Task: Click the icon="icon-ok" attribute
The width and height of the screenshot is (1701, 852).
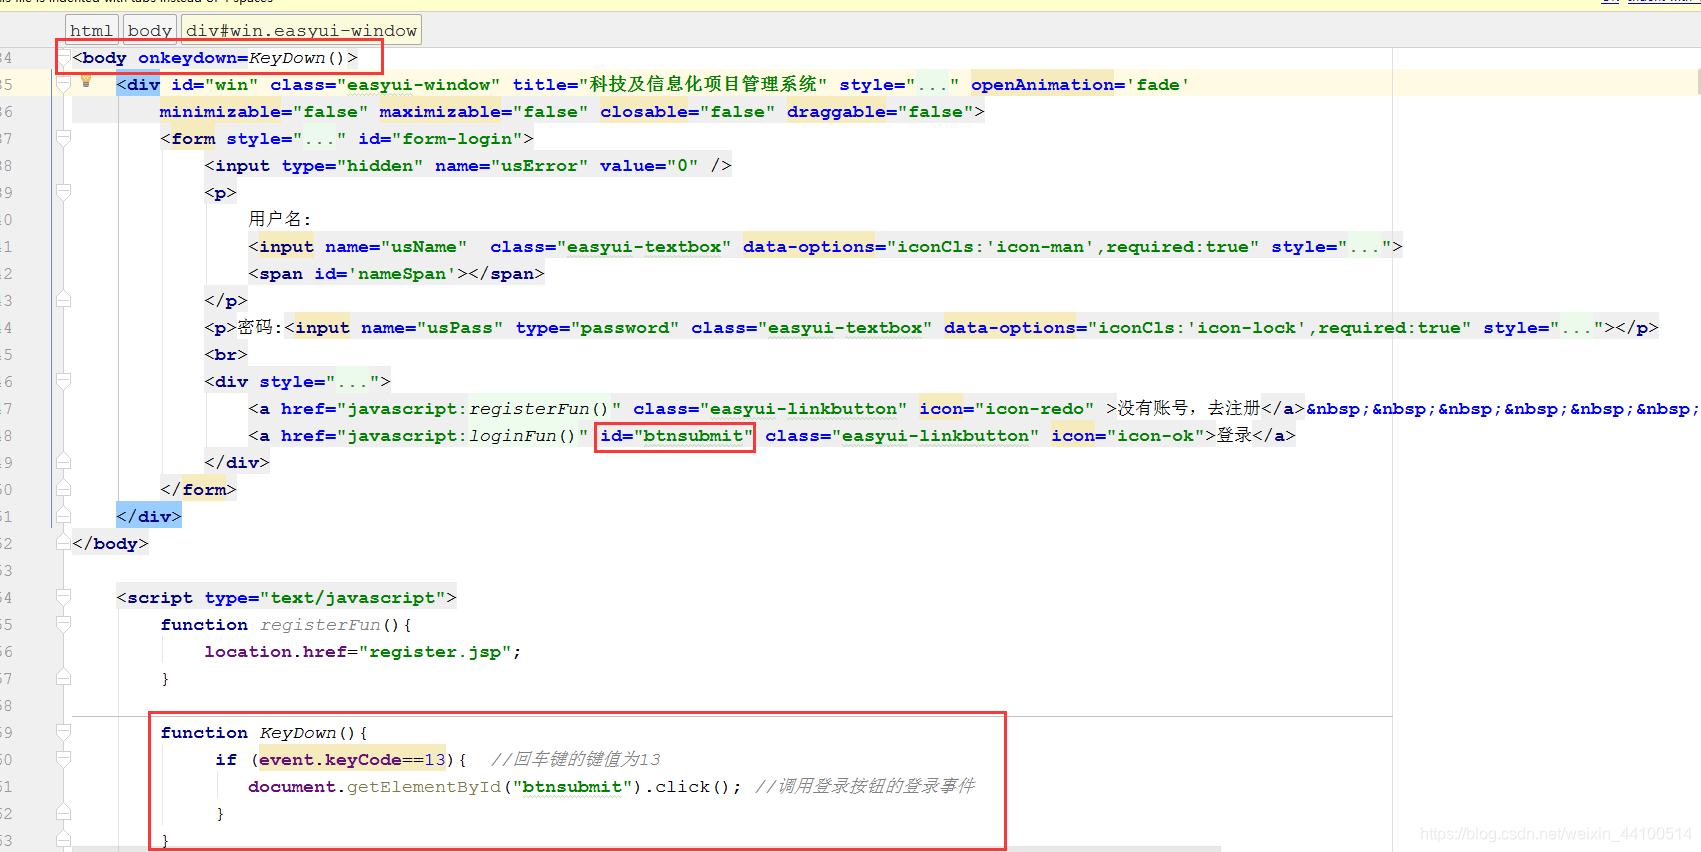Action: [1127, 436]
